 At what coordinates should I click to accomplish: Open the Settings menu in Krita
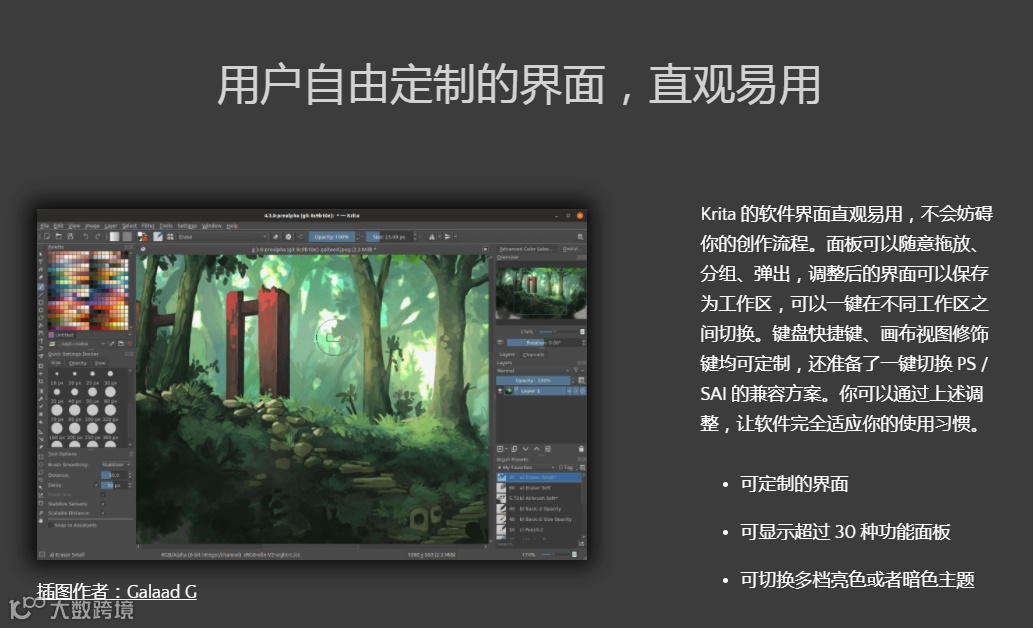(187, 226)
